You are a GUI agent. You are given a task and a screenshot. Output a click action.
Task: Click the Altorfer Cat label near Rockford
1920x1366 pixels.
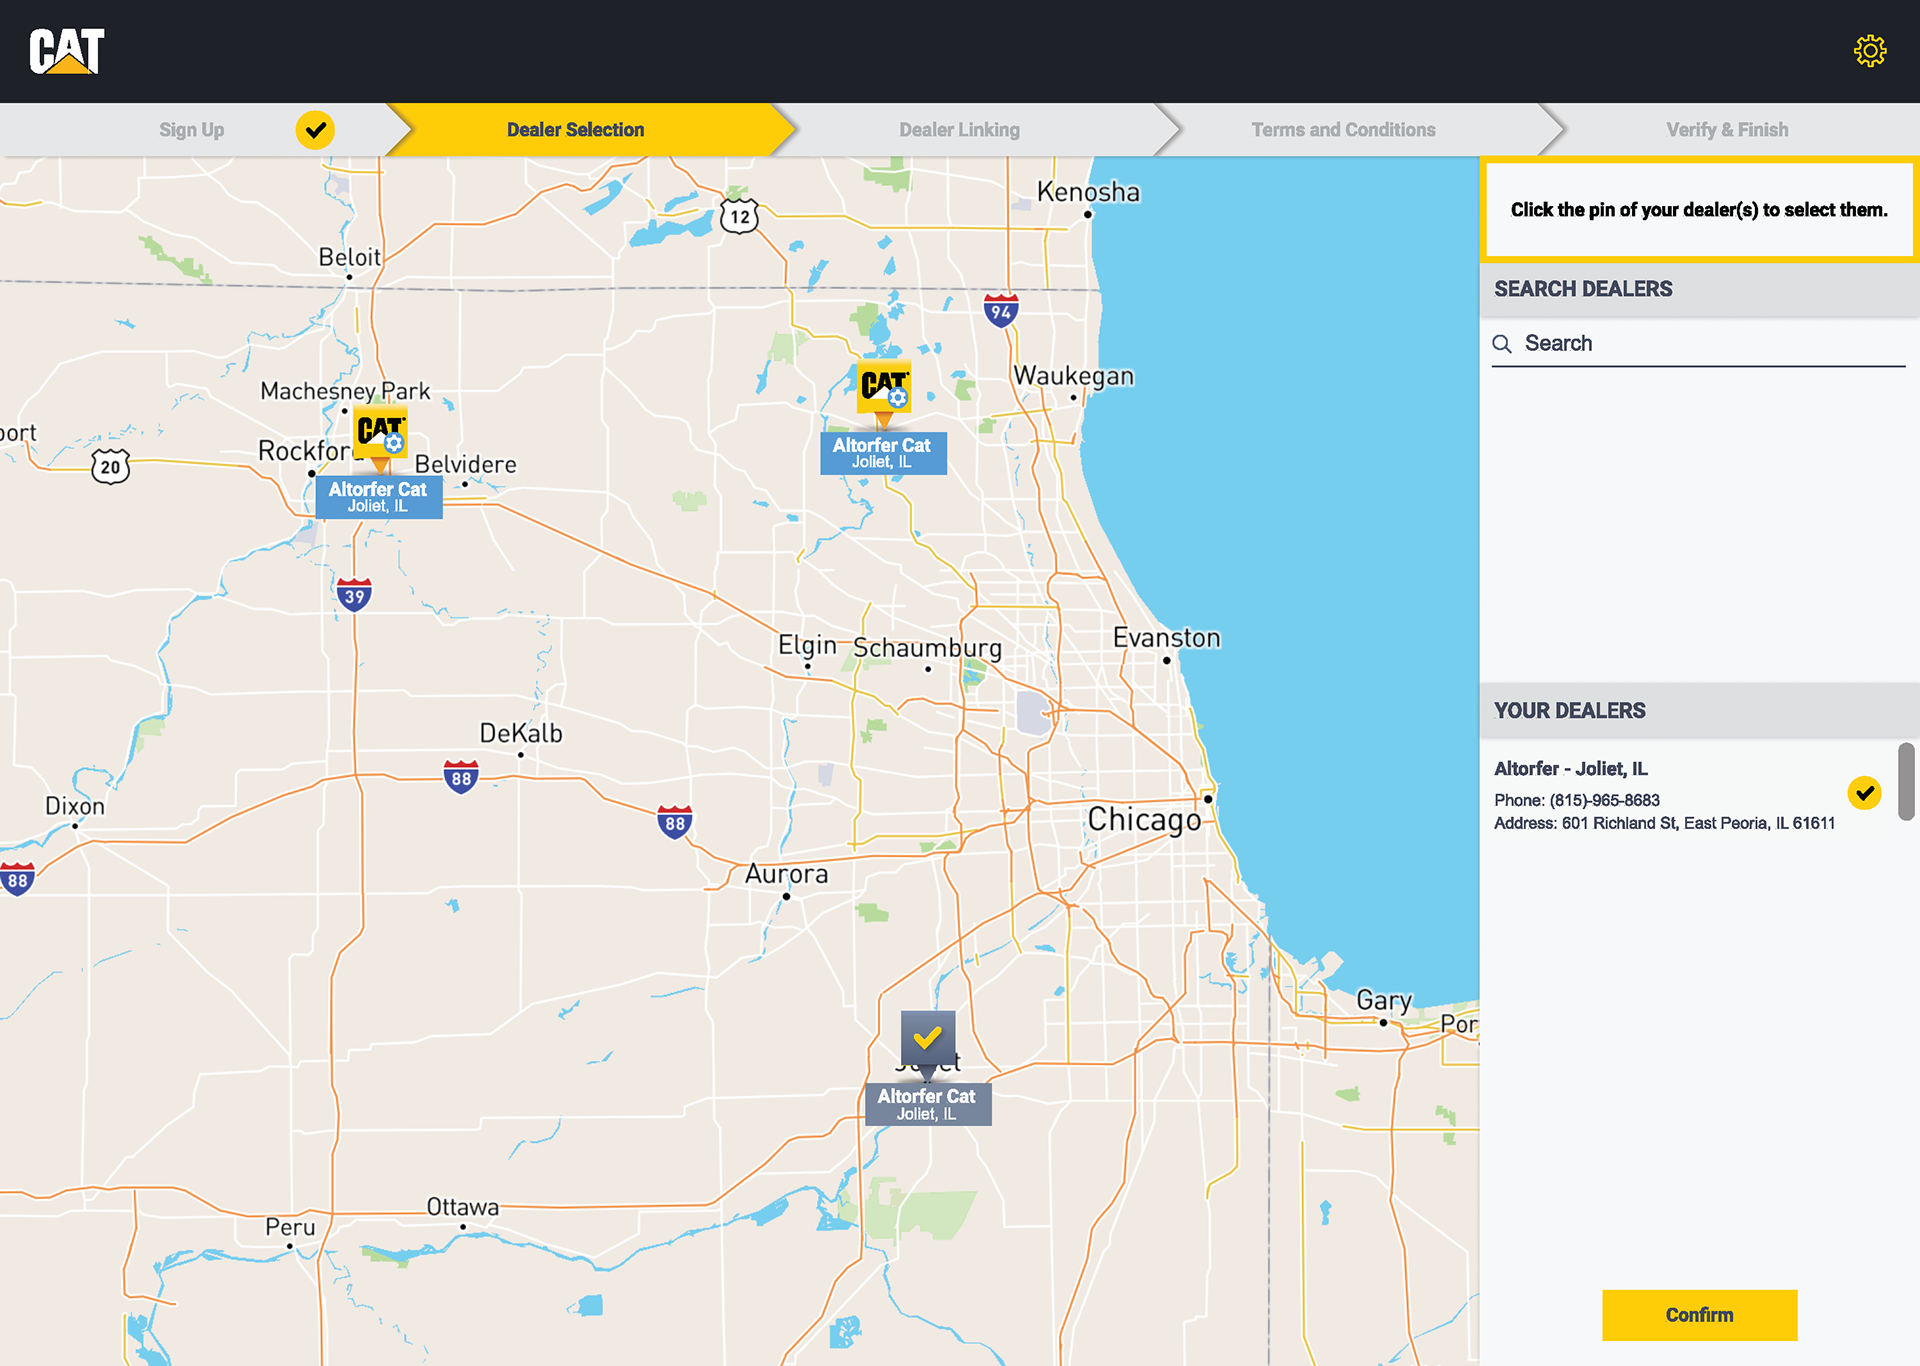(x=379, y=497)
